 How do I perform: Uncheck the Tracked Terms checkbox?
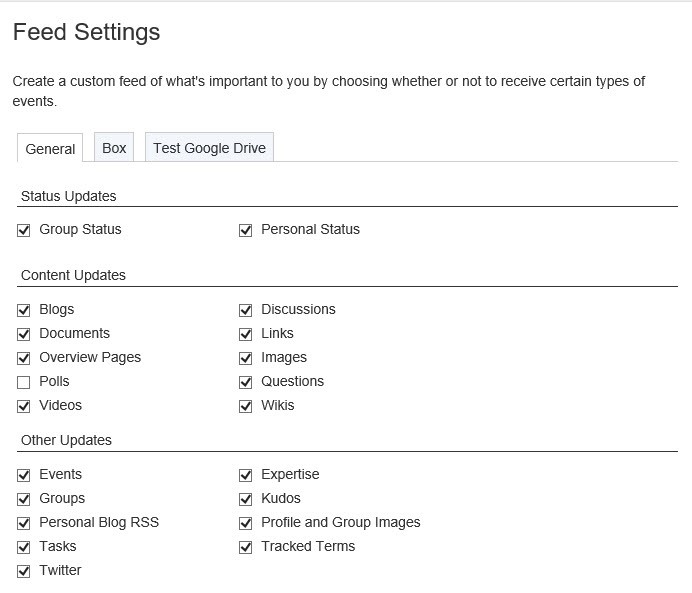[x=246, y=547]
